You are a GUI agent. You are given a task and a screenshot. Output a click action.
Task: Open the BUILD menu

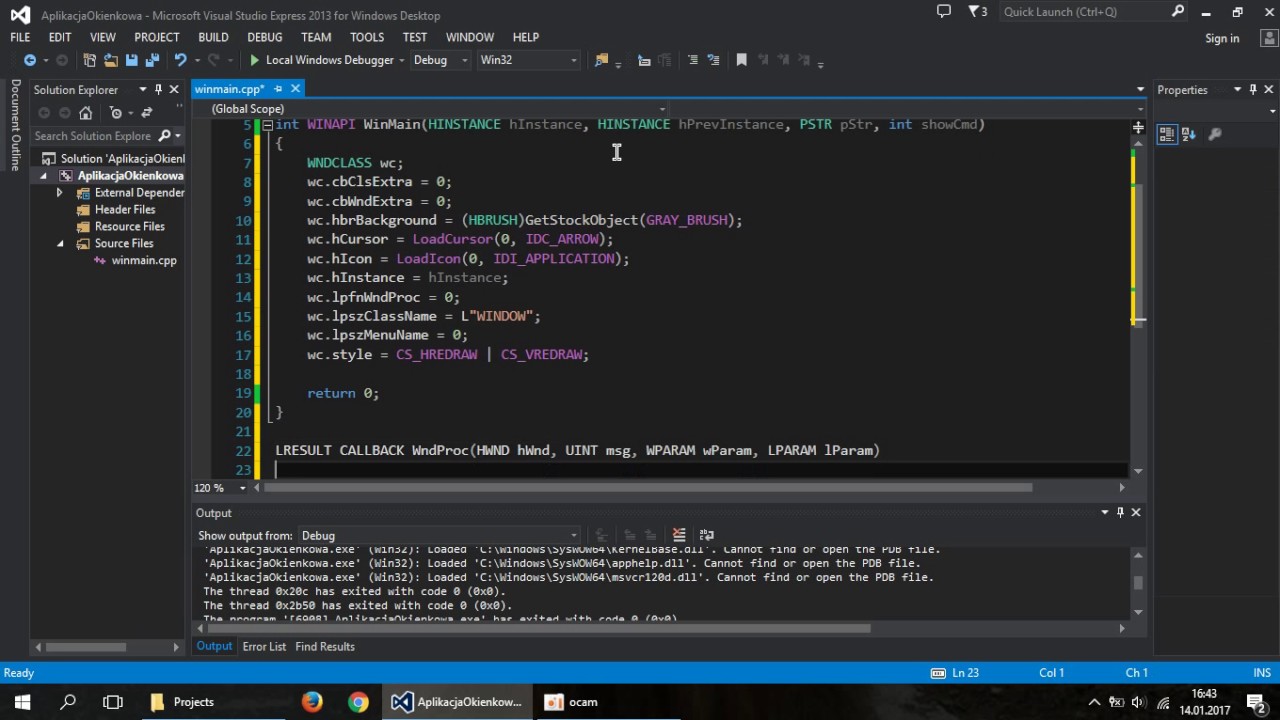(x=213, y=37)
